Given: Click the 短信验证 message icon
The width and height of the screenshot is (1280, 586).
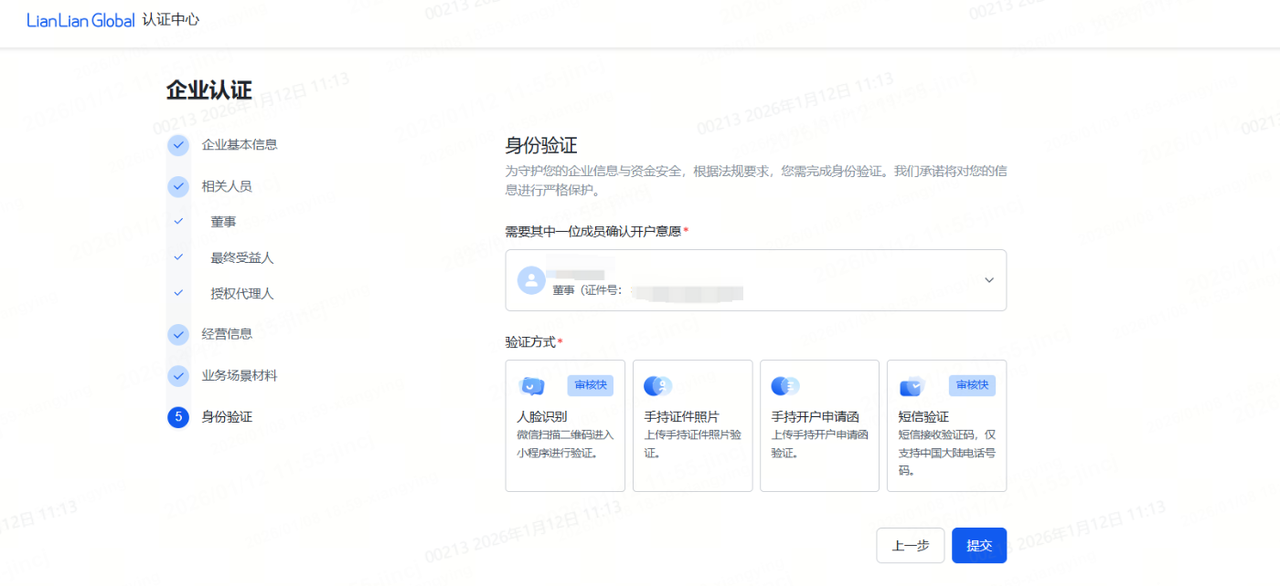Looking at the screenshot, I should coord(912,386).
